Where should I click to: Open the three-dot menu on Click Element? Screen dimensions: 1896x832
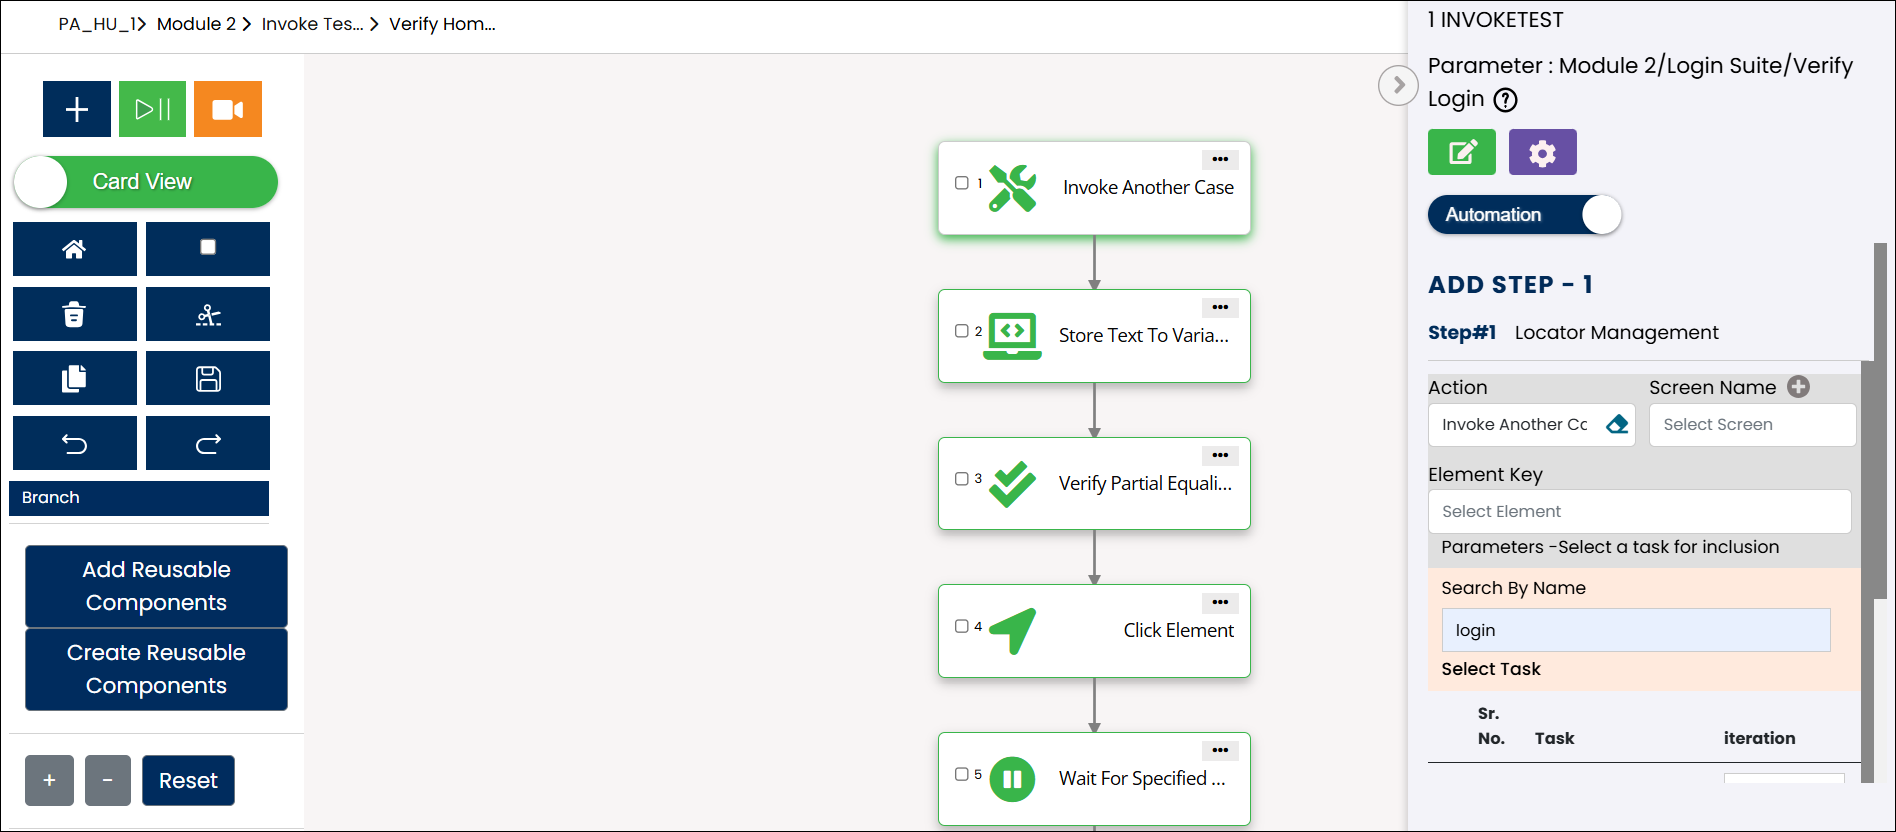click(1220, 603)
